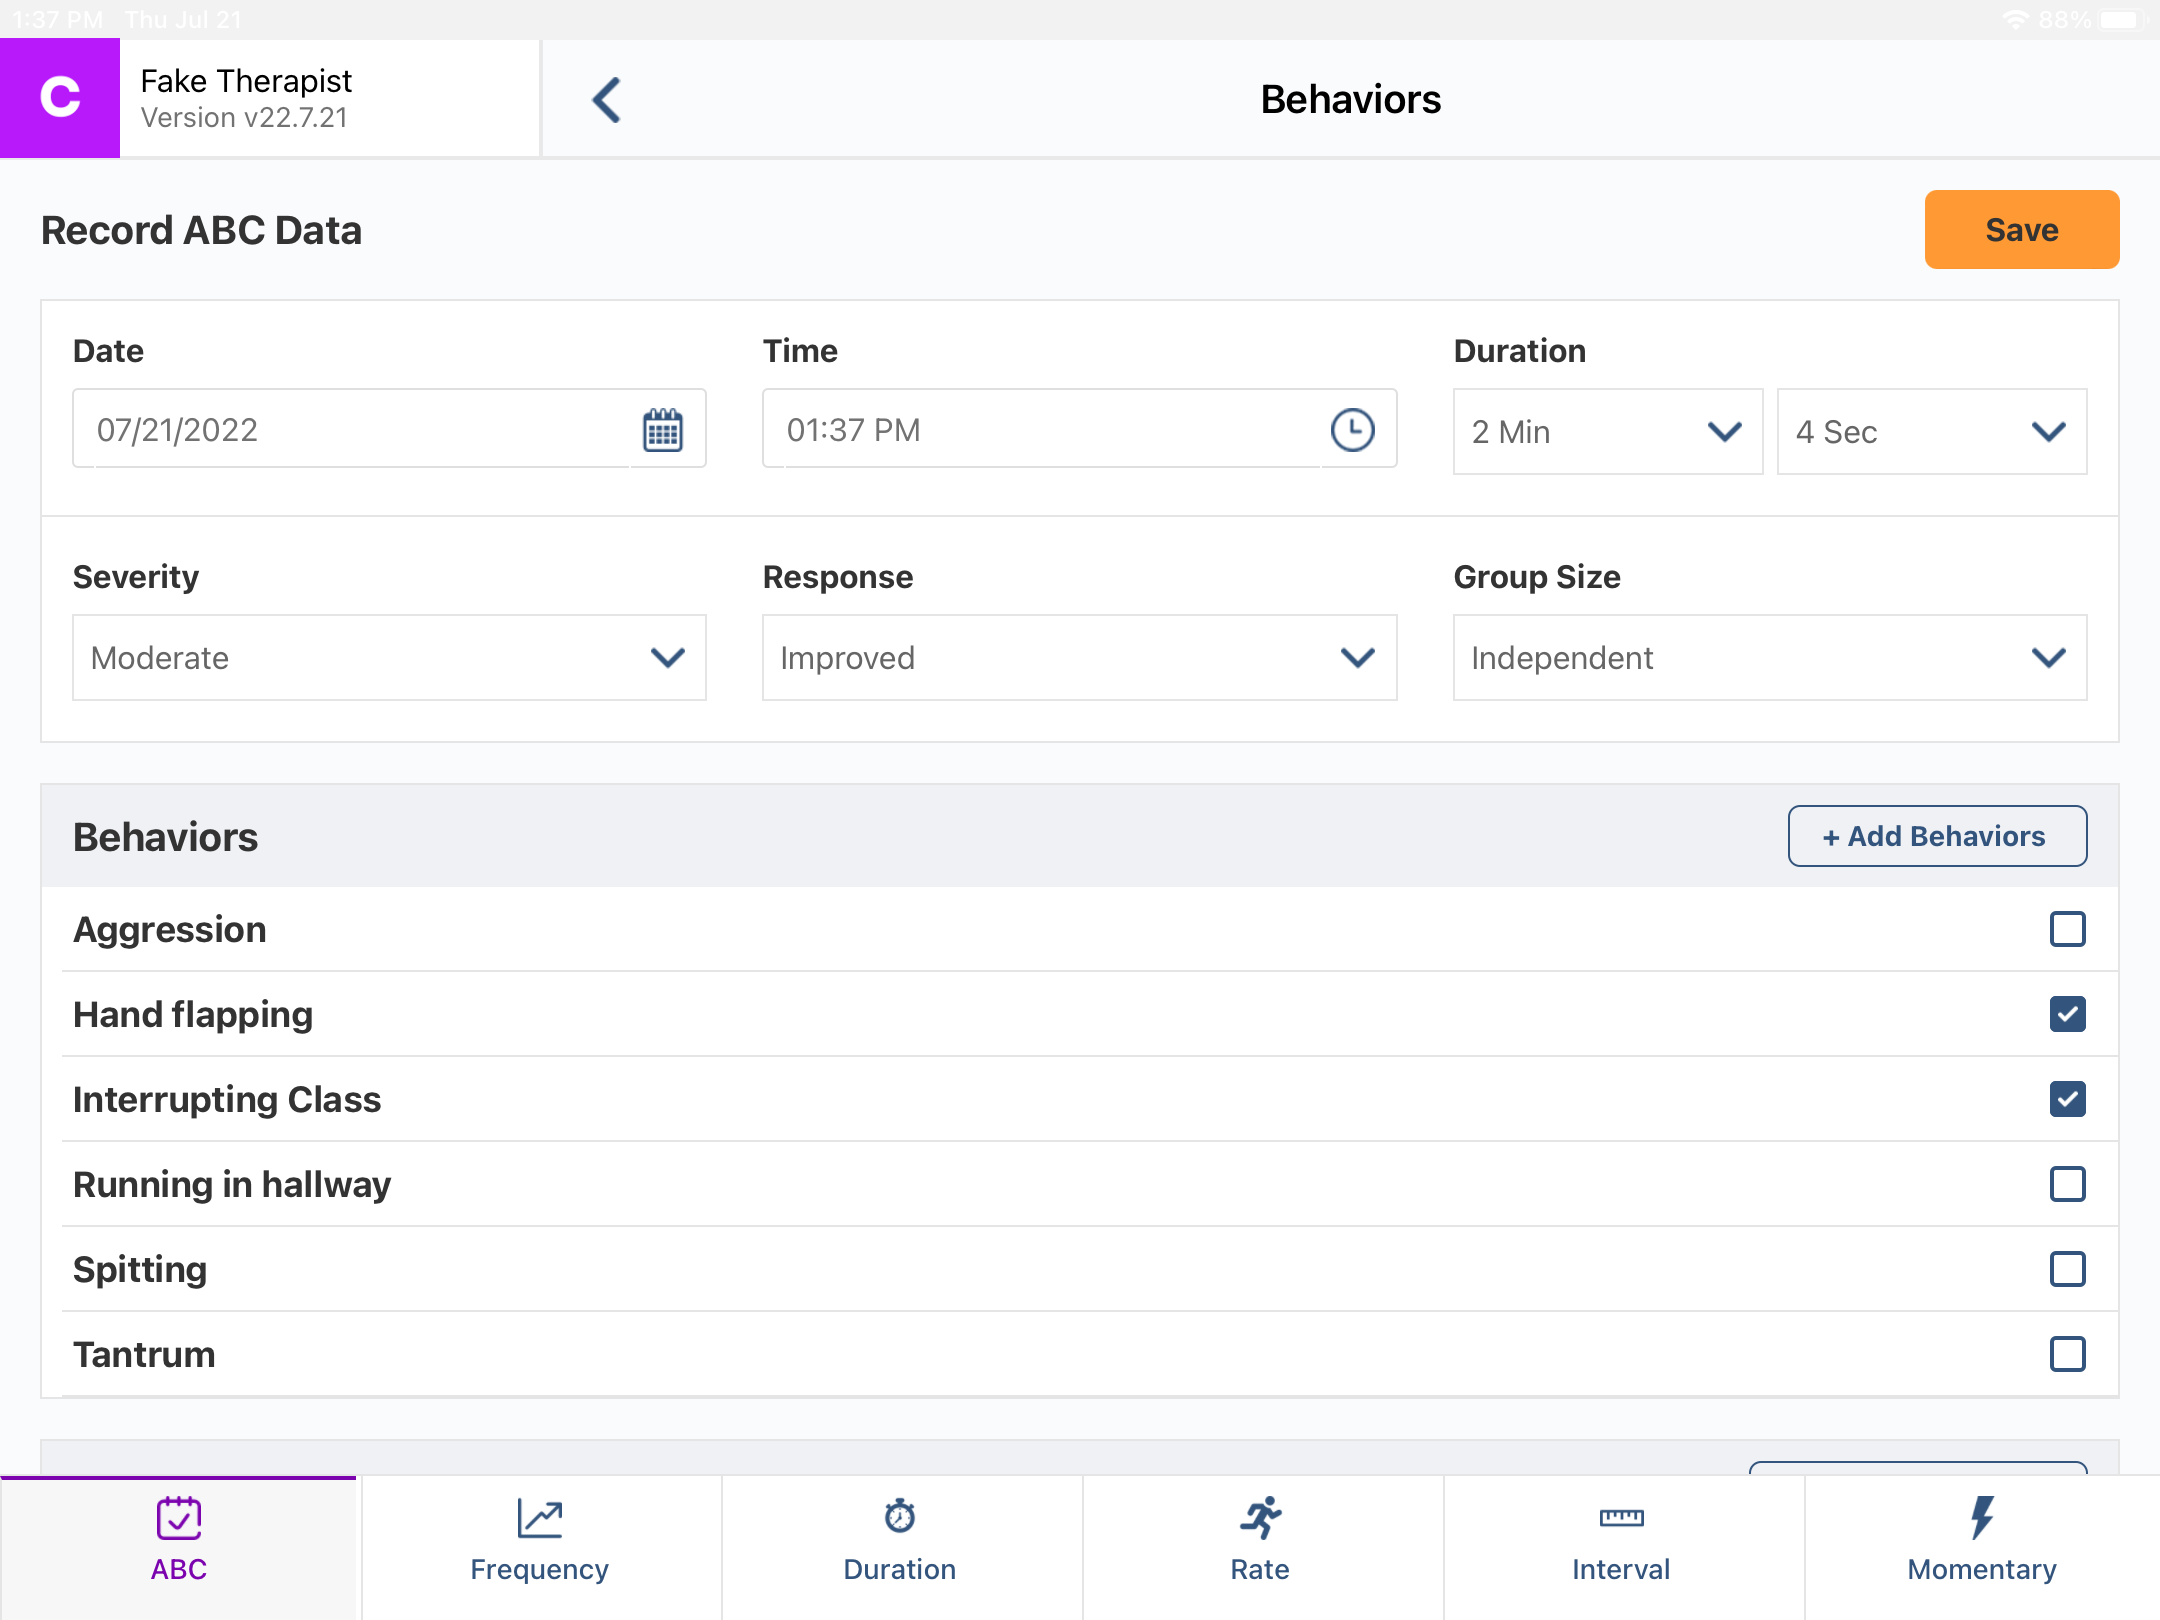
Task: Click the purple C avatar icon
Action: tap(59, 97)
